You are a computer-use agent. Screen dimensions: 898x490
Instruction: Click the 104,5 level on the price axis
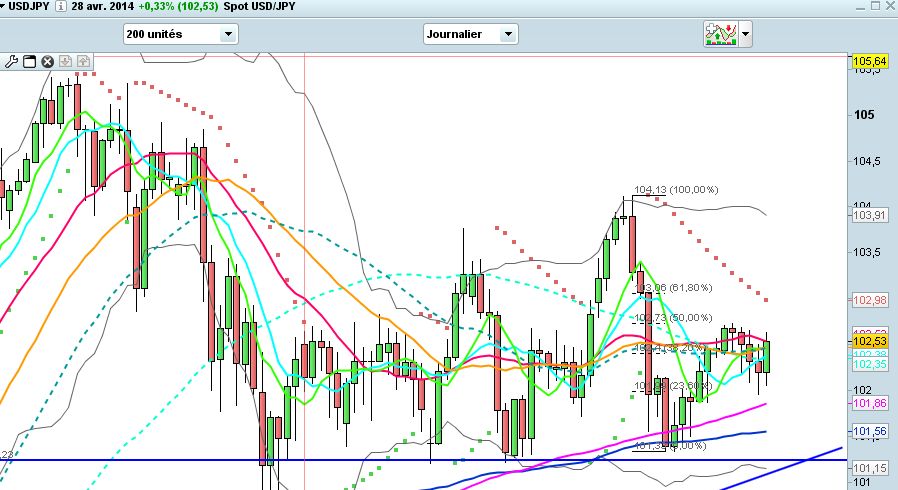867,161
